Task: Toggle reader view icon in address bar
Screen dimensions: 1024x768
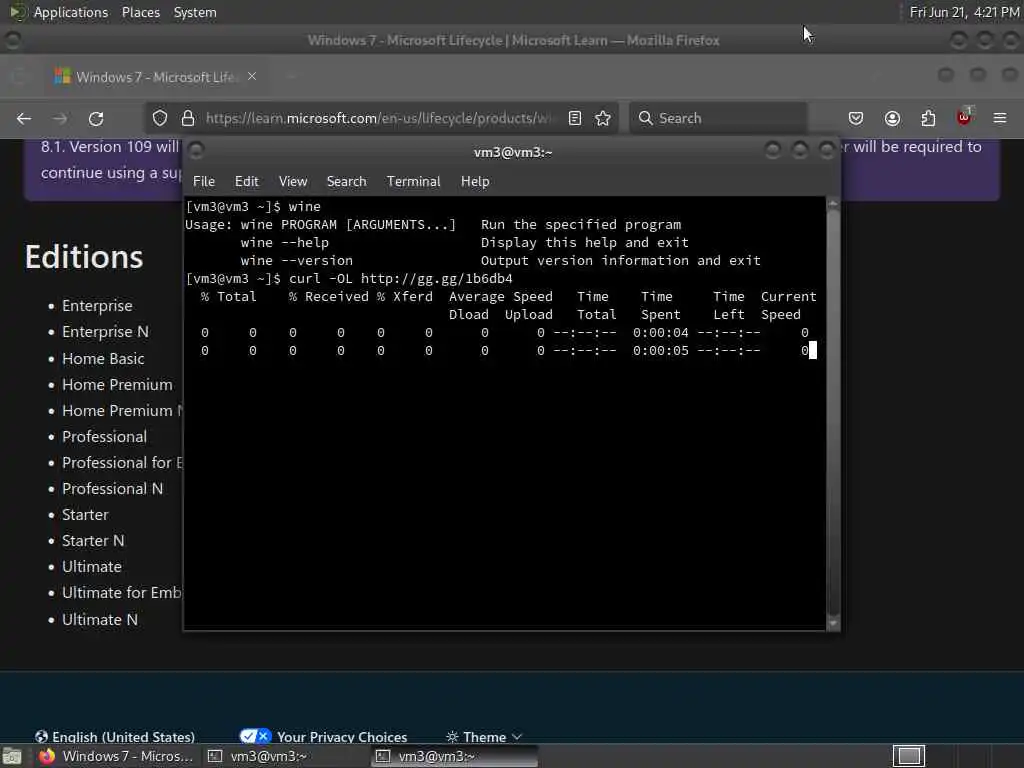Action: [x=575, y=118]
